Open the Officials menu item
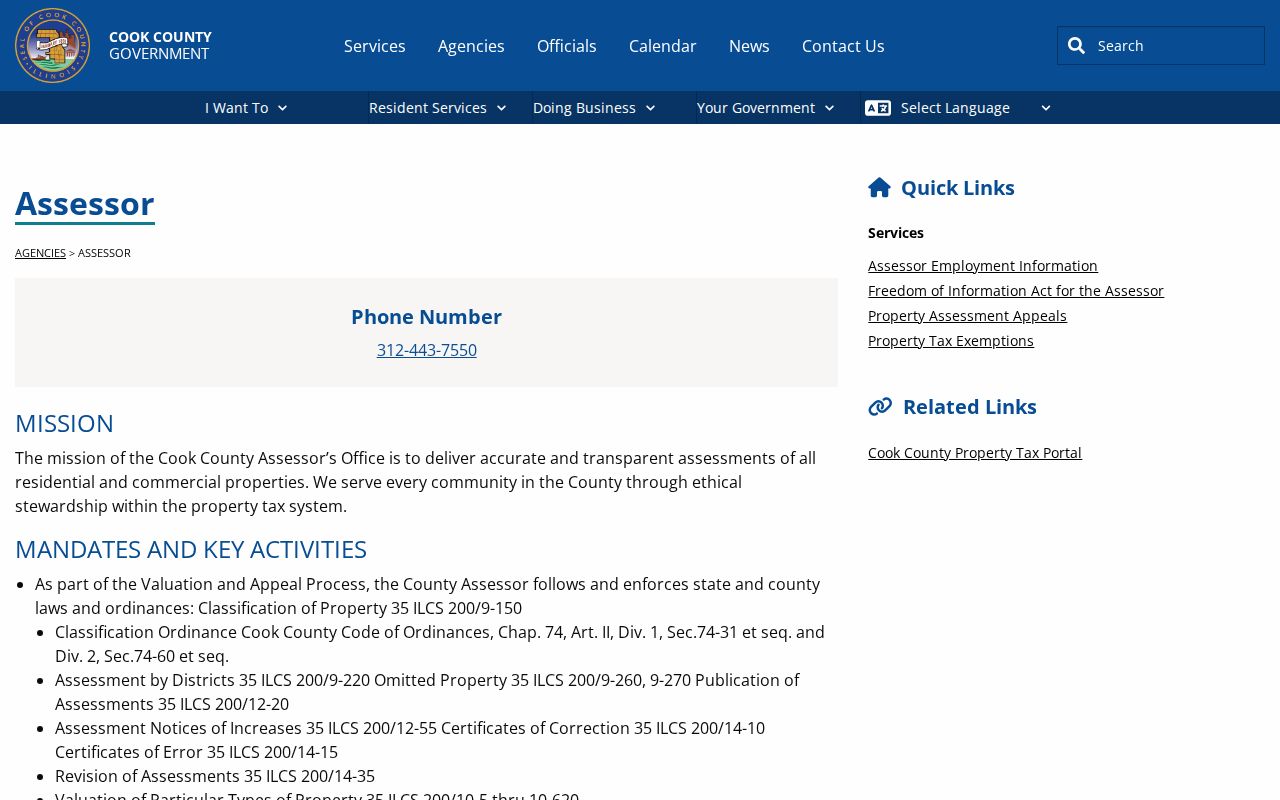The height and width of the screenshot is (800, 1280). point(567,46)
